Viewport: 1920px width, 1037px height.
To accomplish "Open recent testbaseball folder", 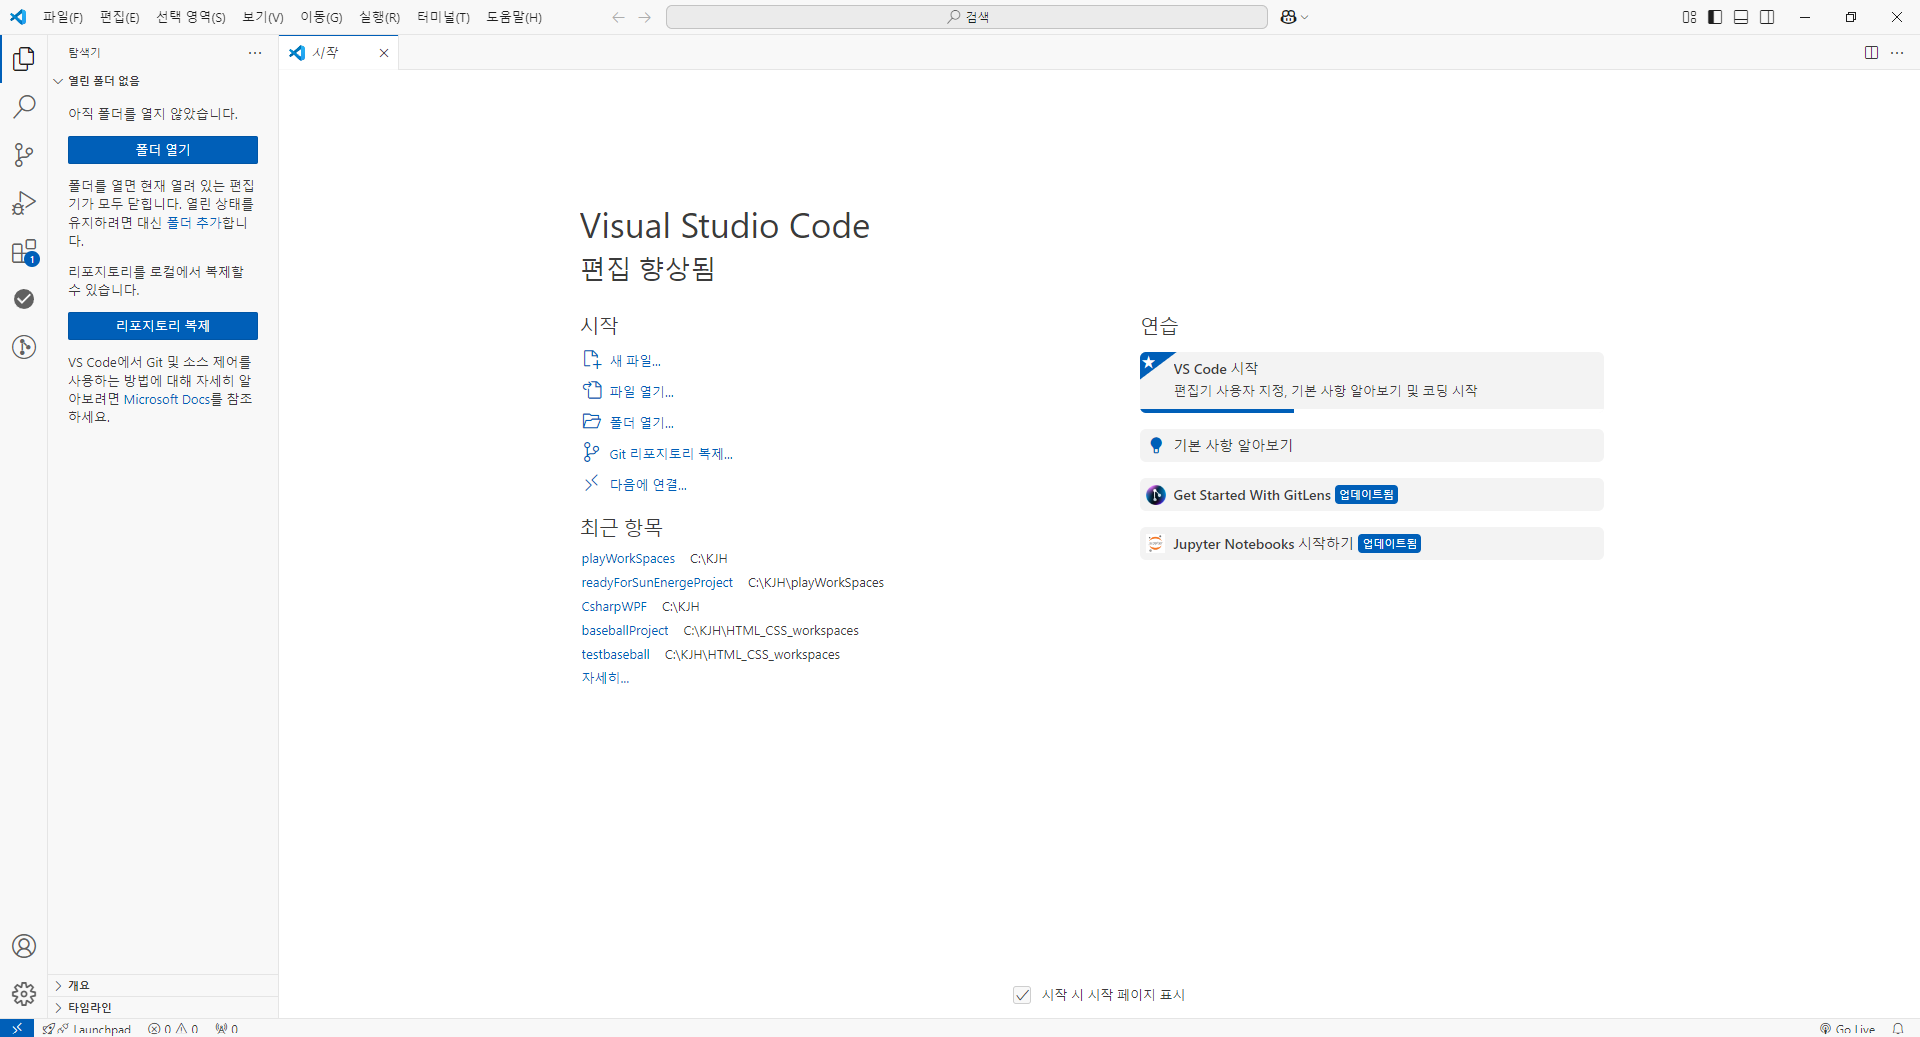I will (616, 655).
